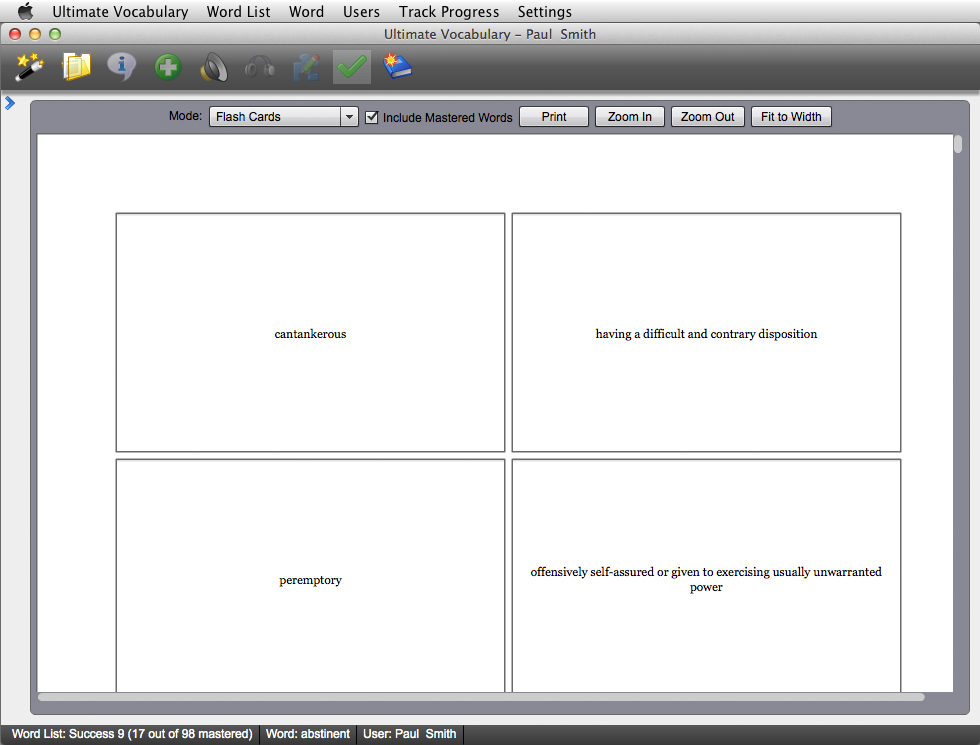Click the blue book icon
The image size is (980, 745).
click(398, 67)
